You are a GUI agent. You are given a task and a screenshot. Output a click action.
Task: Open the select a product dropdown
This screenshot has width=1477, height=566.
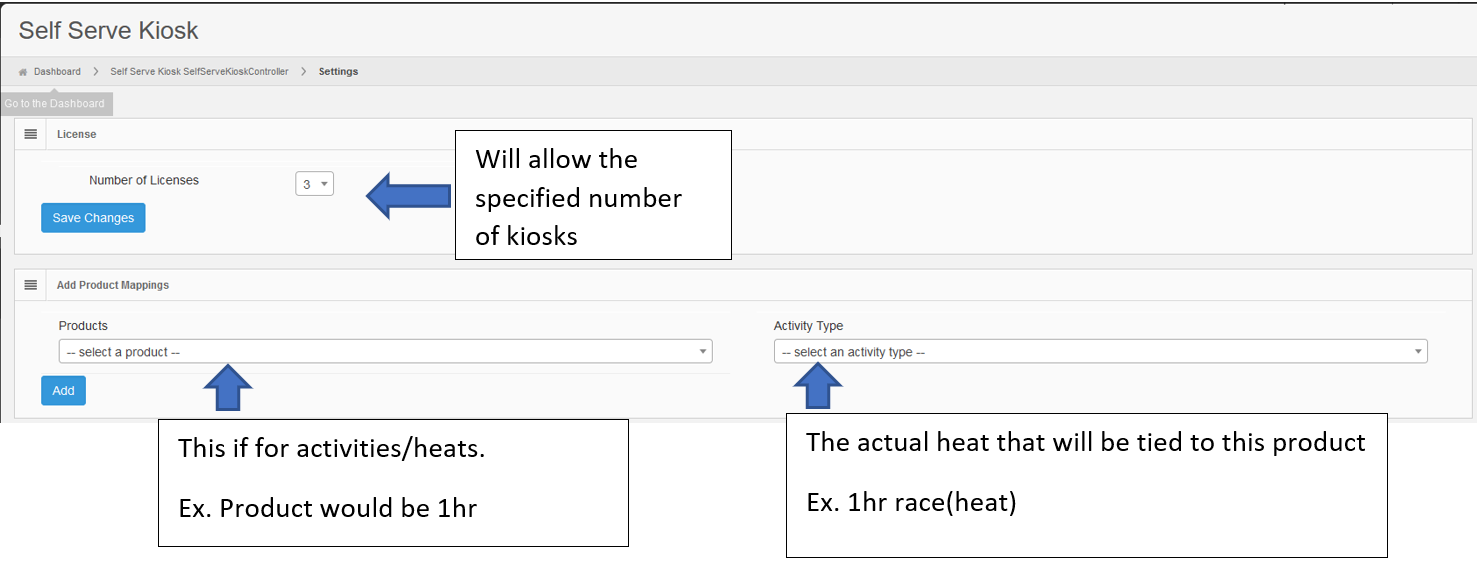[x=385, y=352]
